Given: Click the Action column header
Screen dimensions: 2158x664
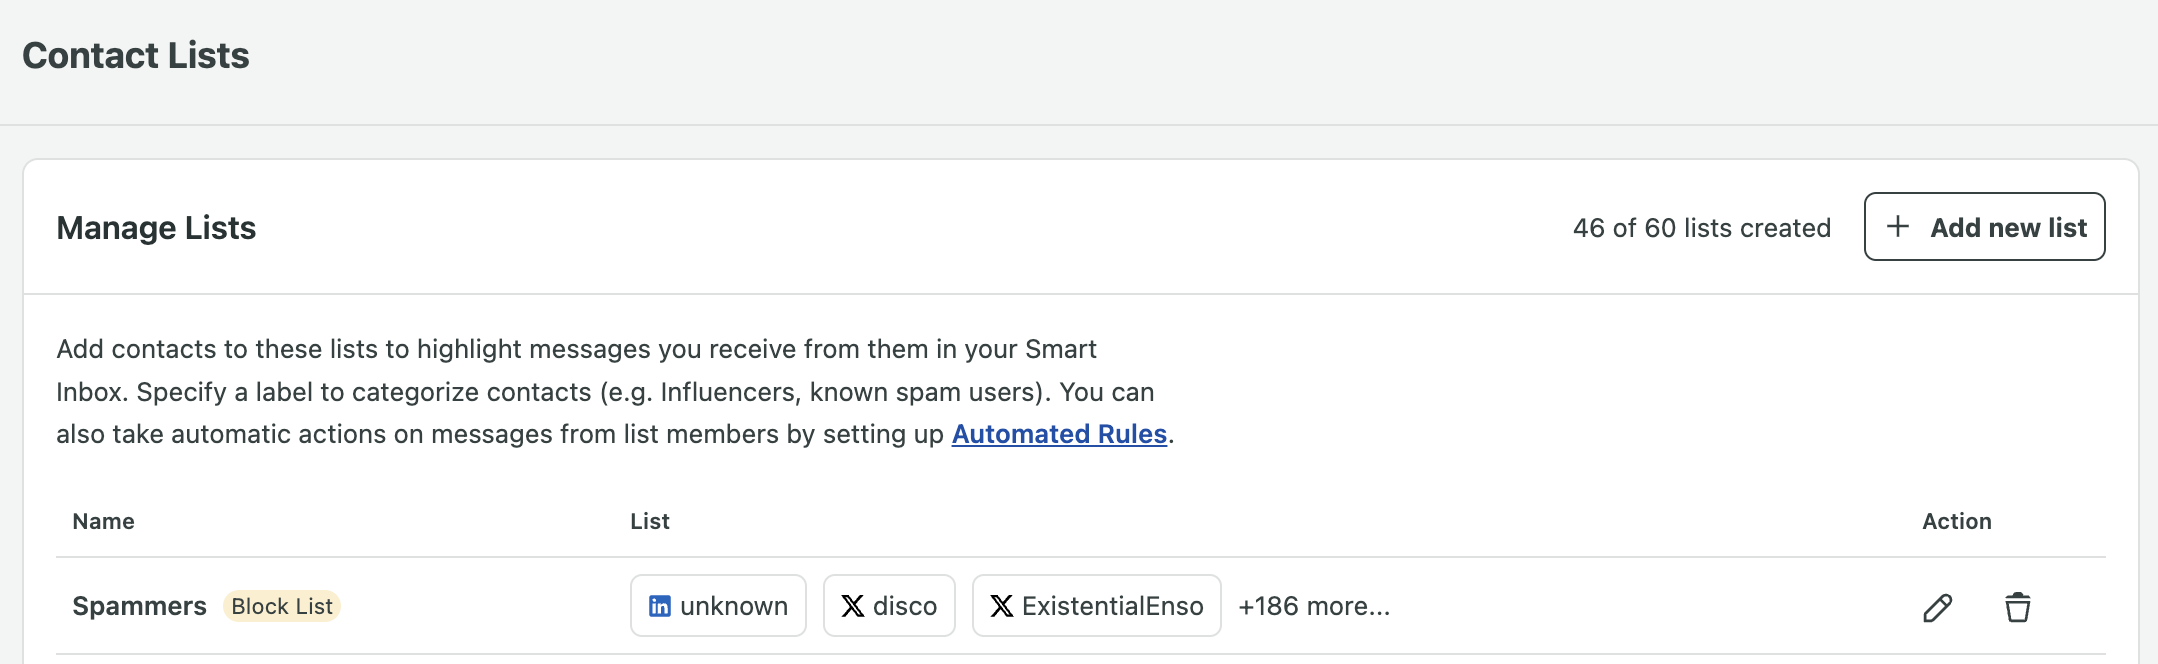Looking at the screenshot, I should pyautogui.click(x=1957, y=521).
